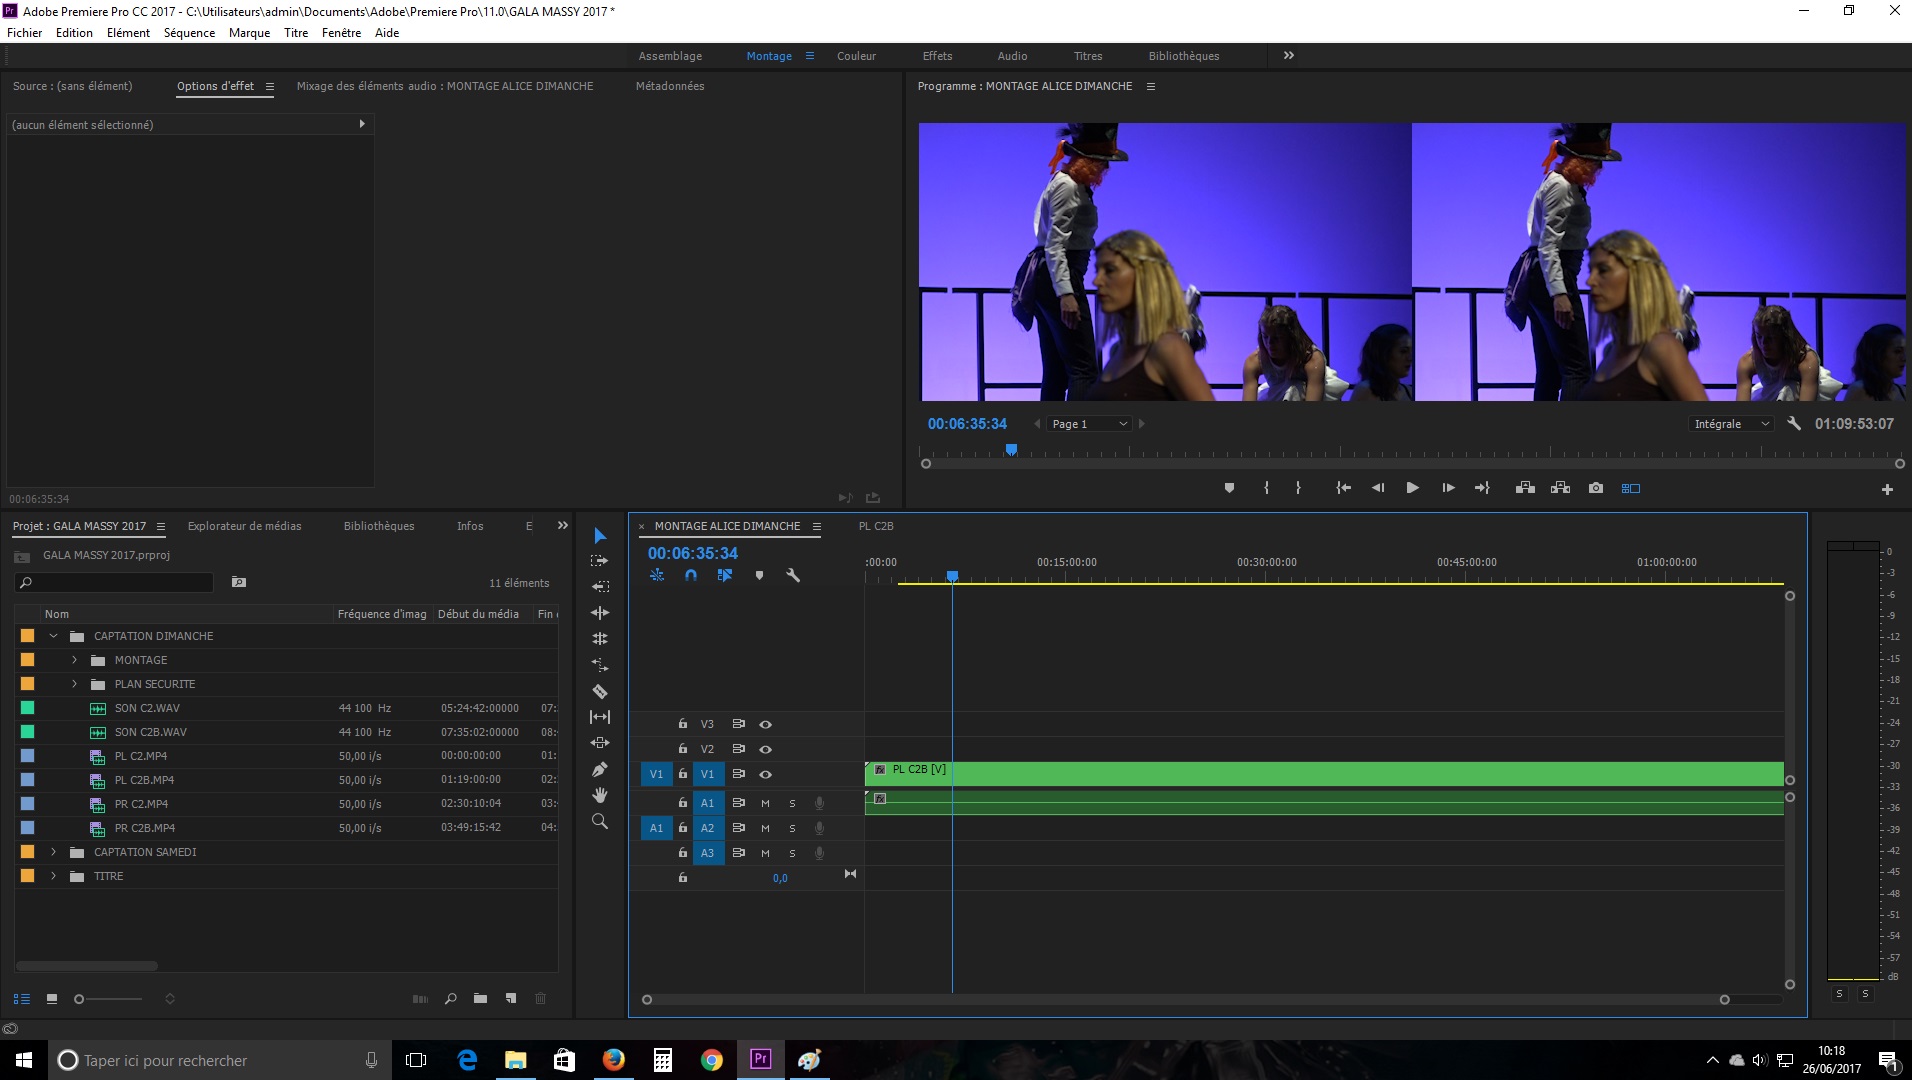Screen dimensions: 1912x1080
Task: Switch to the Couleur workspace tab
Action: tap(856, 56)
